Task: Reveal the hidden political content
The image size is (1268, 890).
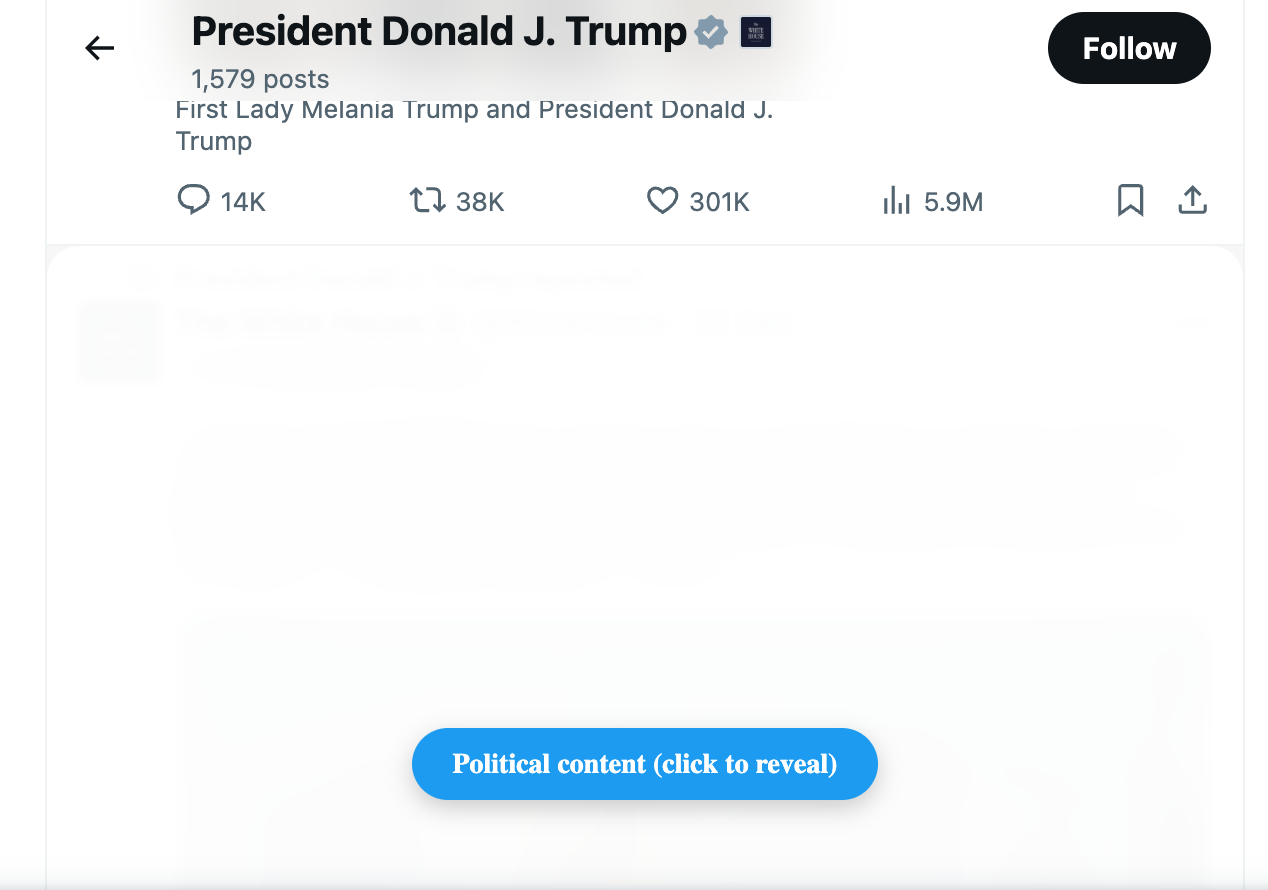Action: [x=644, y=763]
